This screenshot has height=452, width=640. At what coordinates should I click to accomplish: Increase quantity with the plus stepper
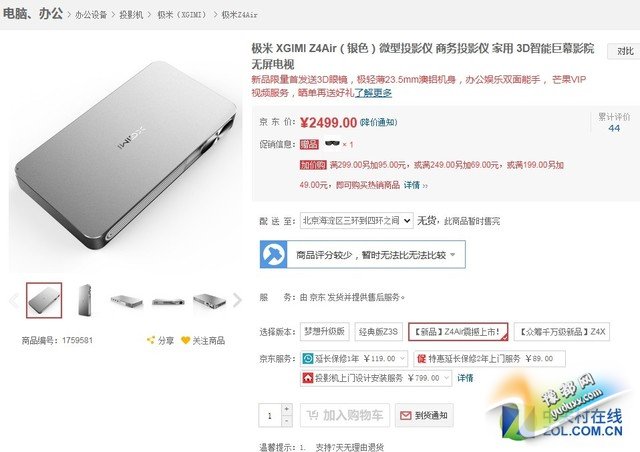click(287, 409)
